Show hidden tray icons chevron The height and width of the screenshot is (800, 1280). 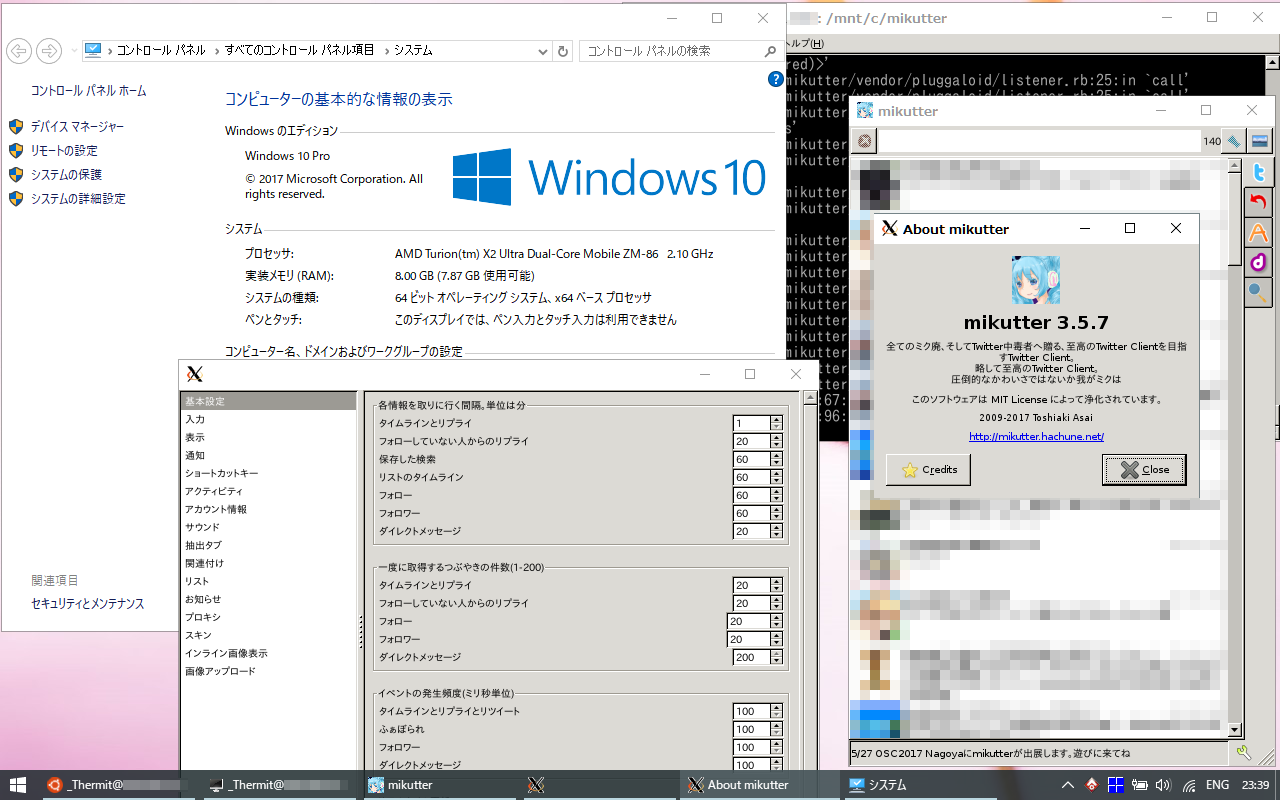tap(1068, 785)
